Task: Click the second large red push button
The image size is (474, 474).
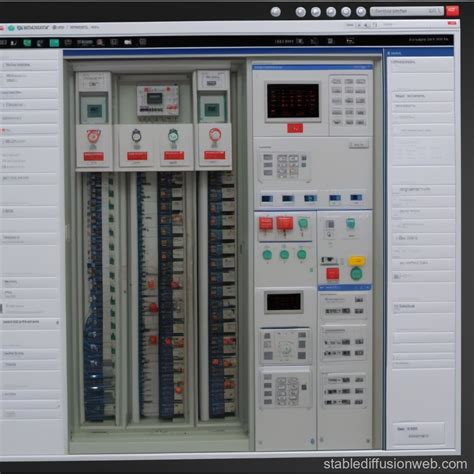Action: [x=285, y=223]
